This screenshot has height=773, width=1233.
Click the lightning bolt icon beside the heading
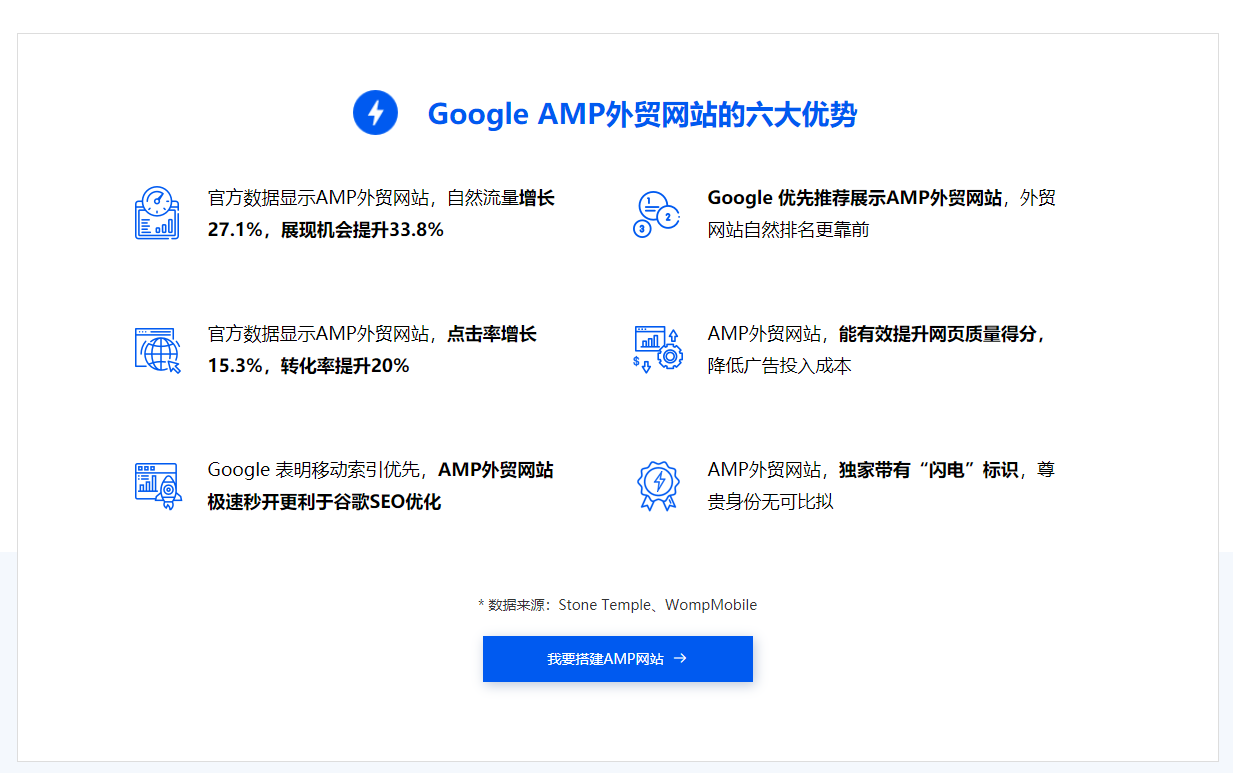[x=375, y=113]
